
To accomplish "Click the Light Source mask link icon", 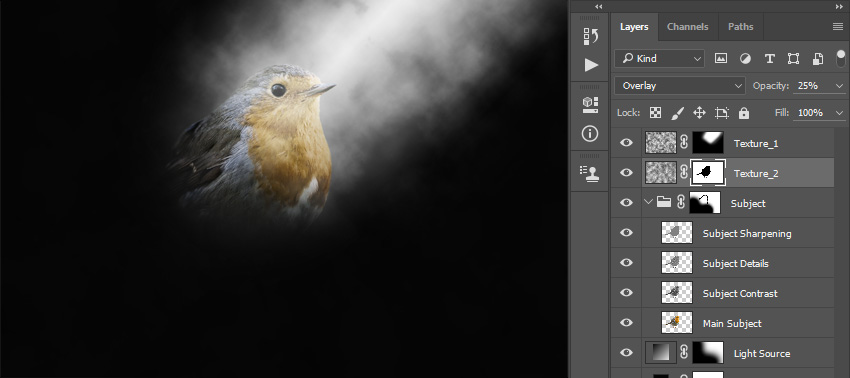I will pyautogui.click(x=684, y=353).
